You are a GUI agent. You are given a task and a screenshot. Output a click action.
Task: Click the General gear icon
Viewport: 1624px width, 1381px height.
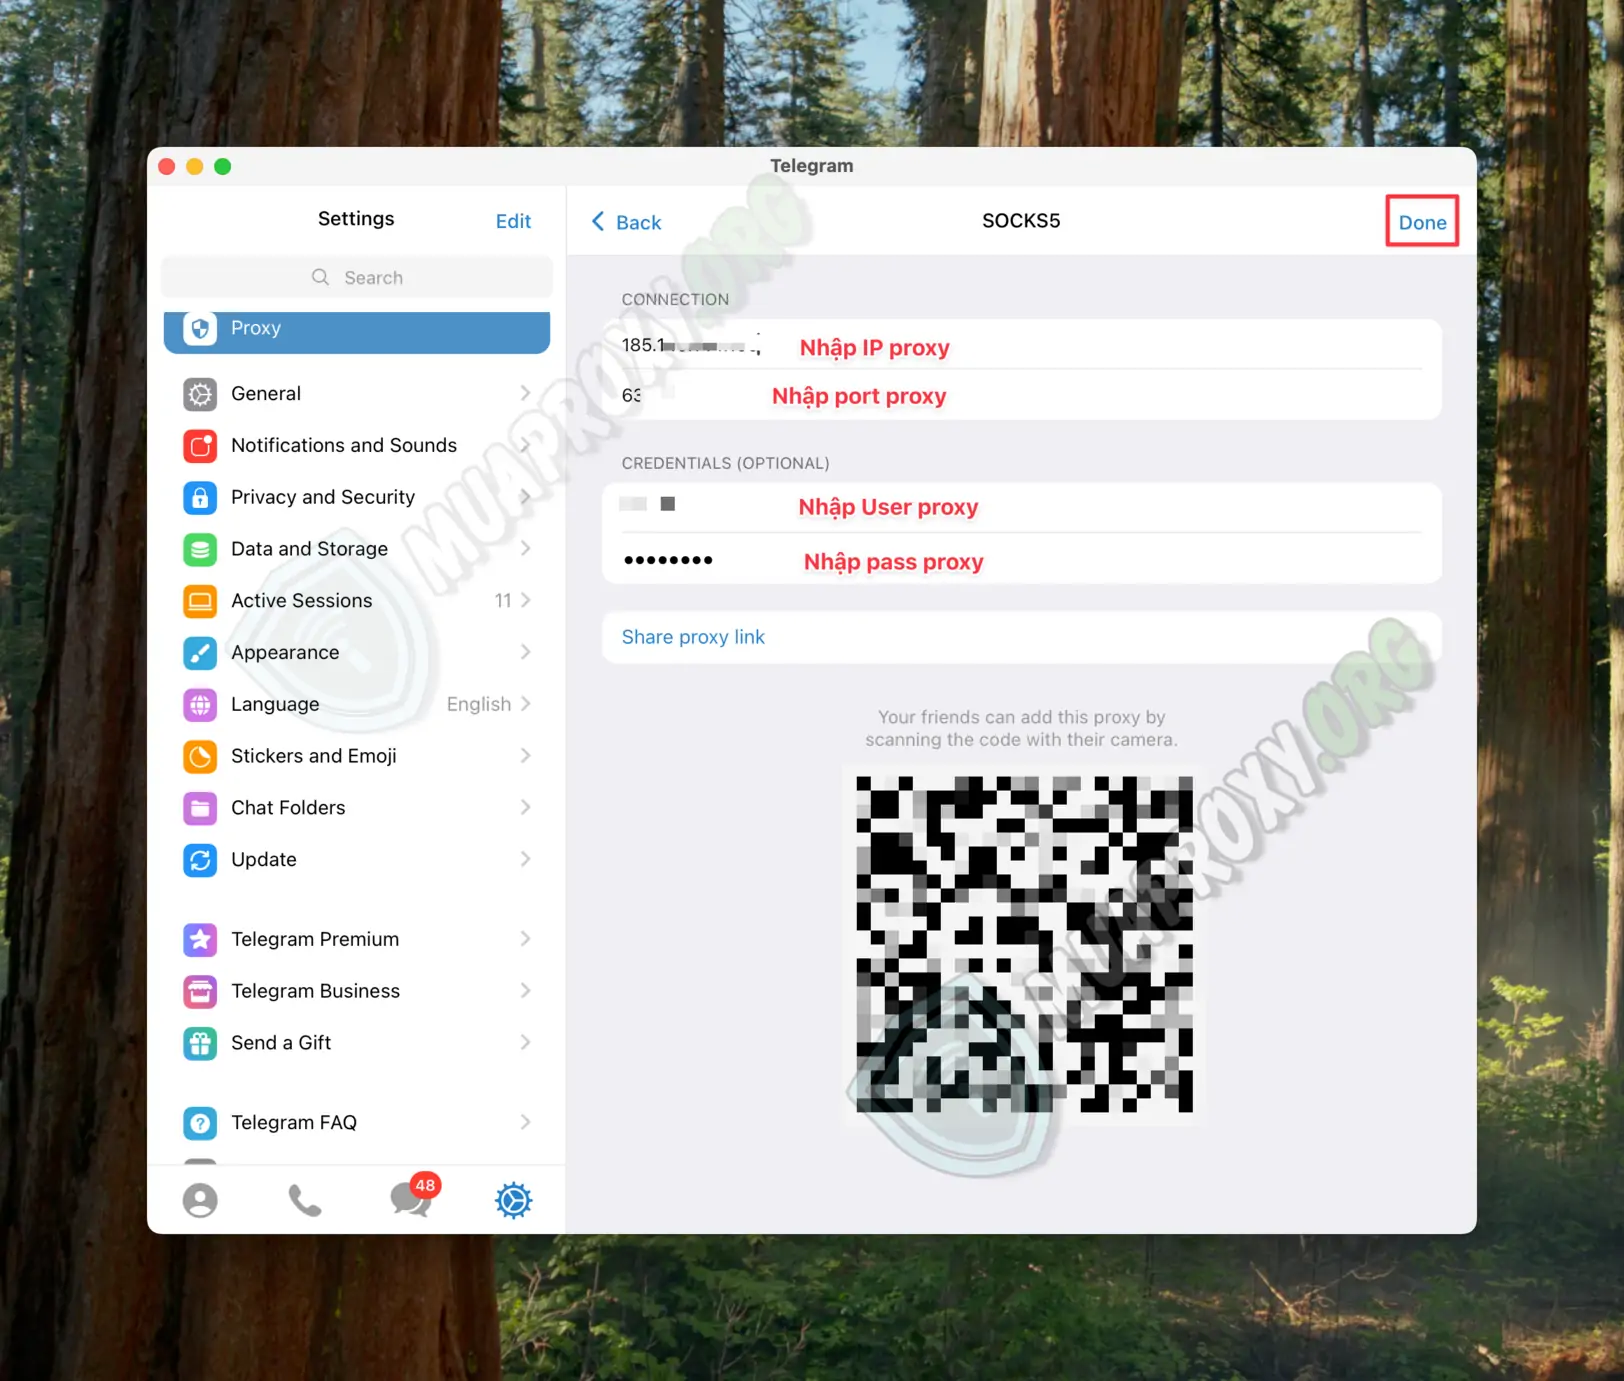click(200, 394)
